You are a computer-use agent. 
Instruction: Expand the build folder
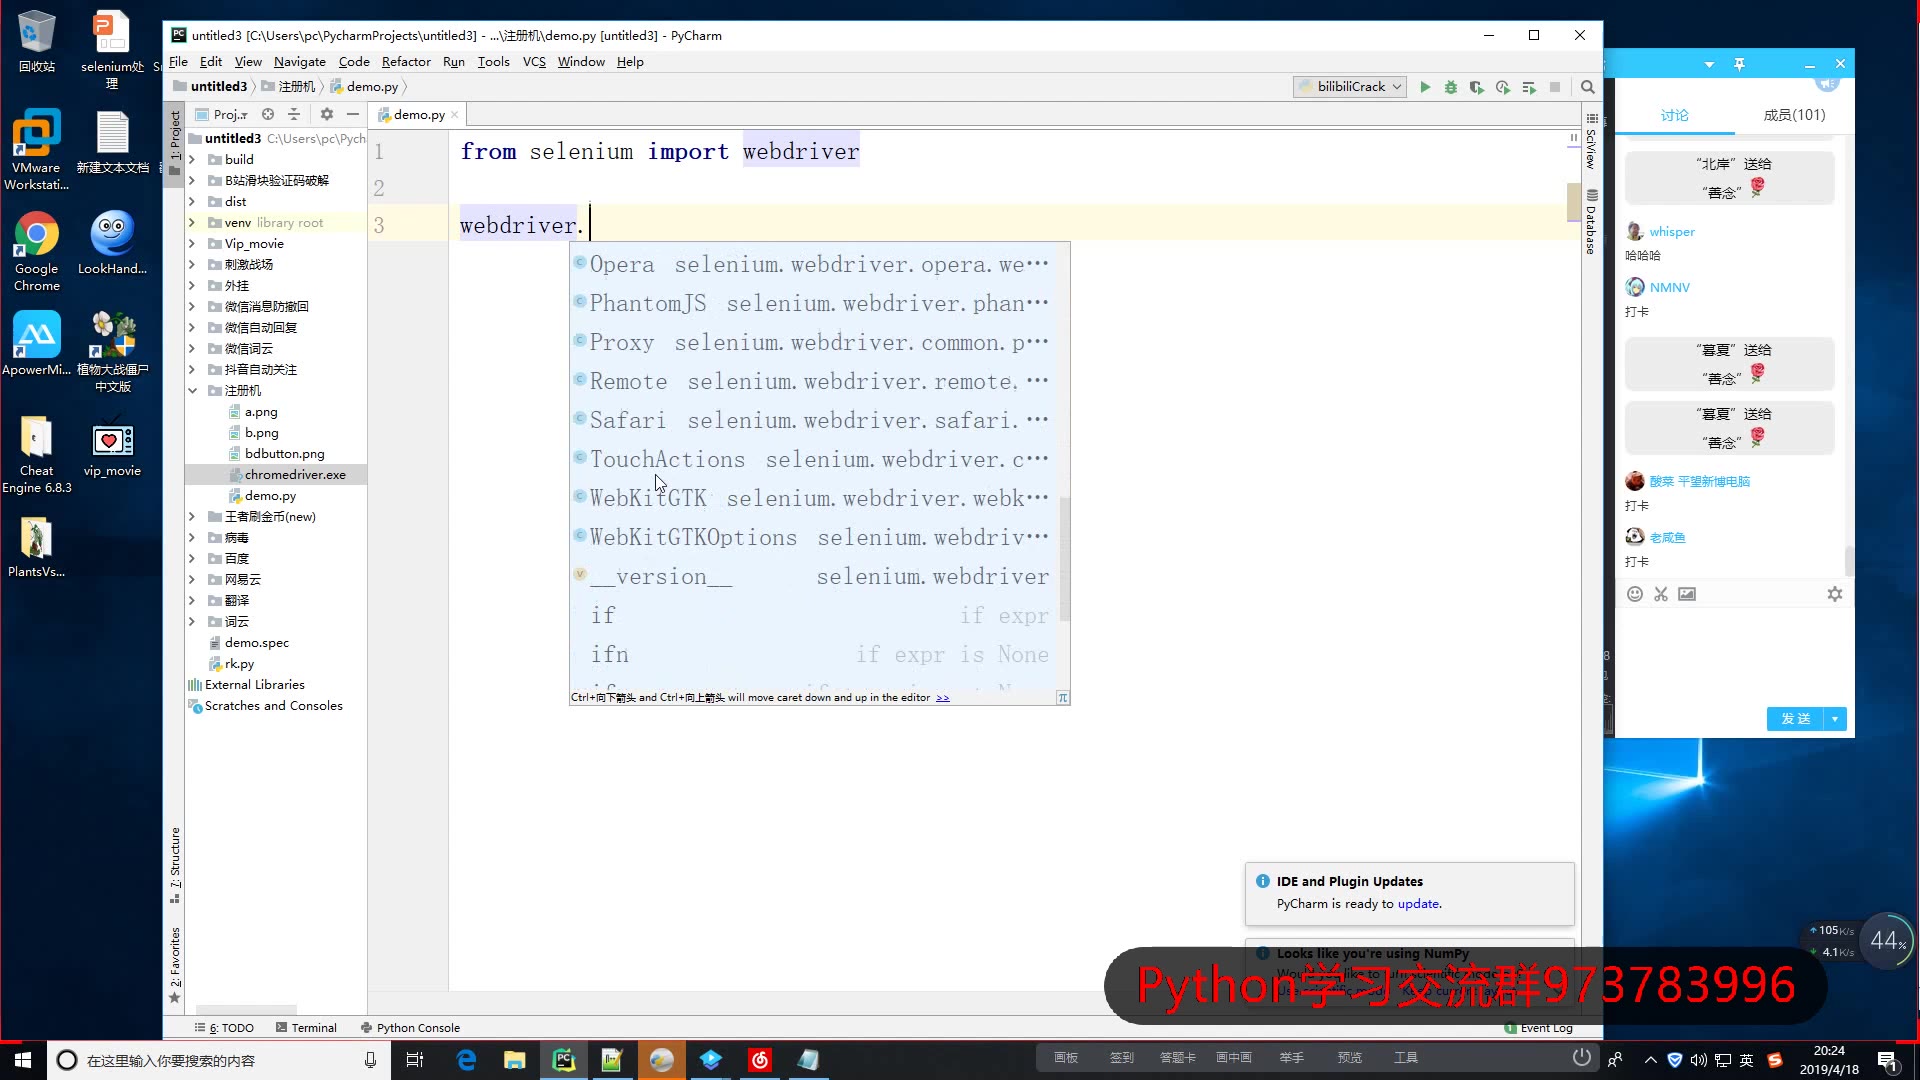point(192,160)
